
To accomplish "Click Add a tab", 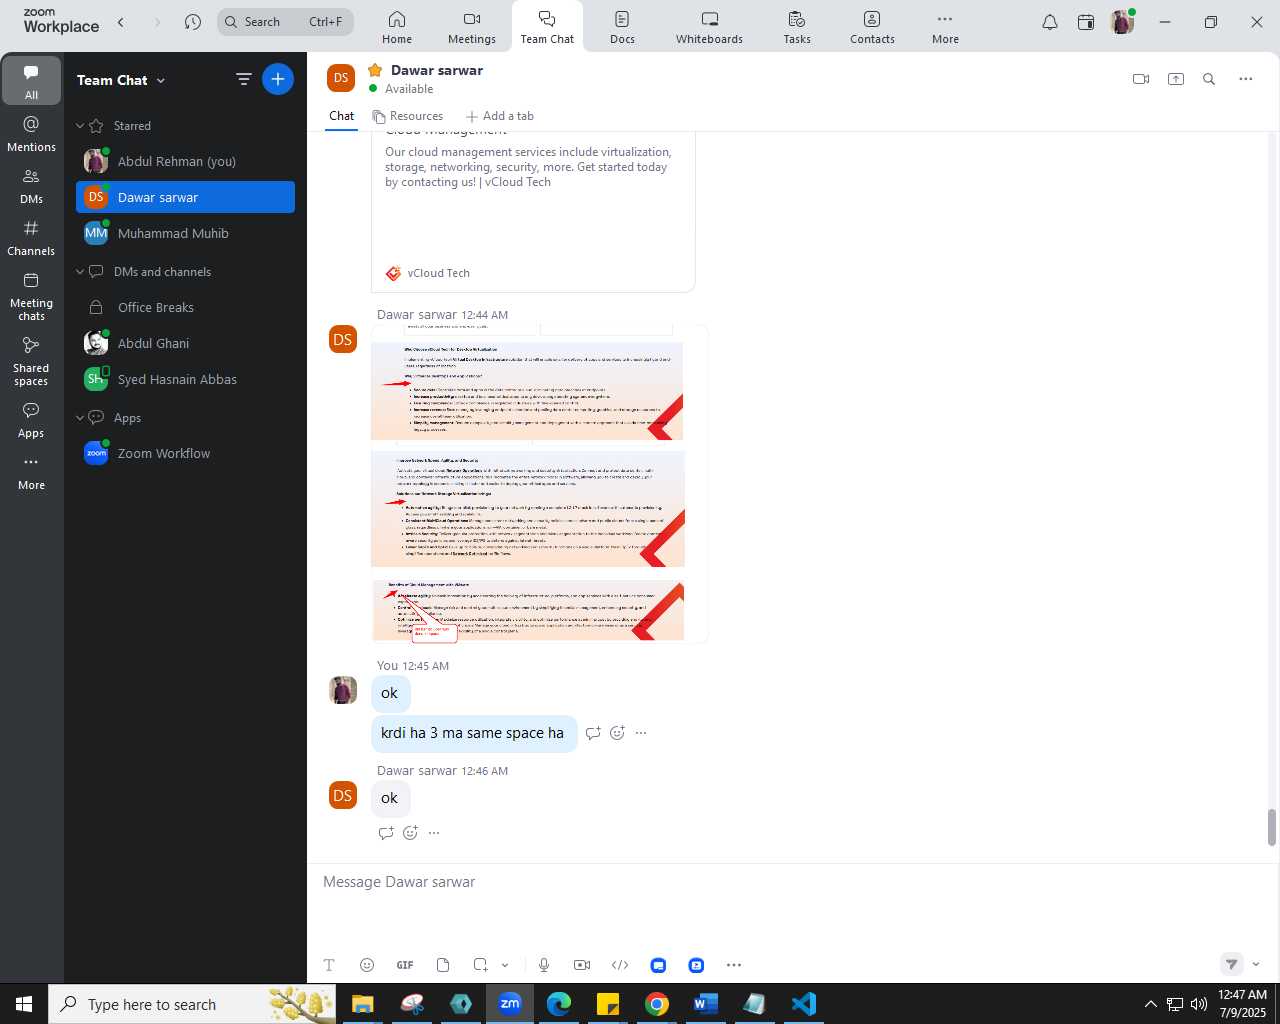I will [500, 116].
